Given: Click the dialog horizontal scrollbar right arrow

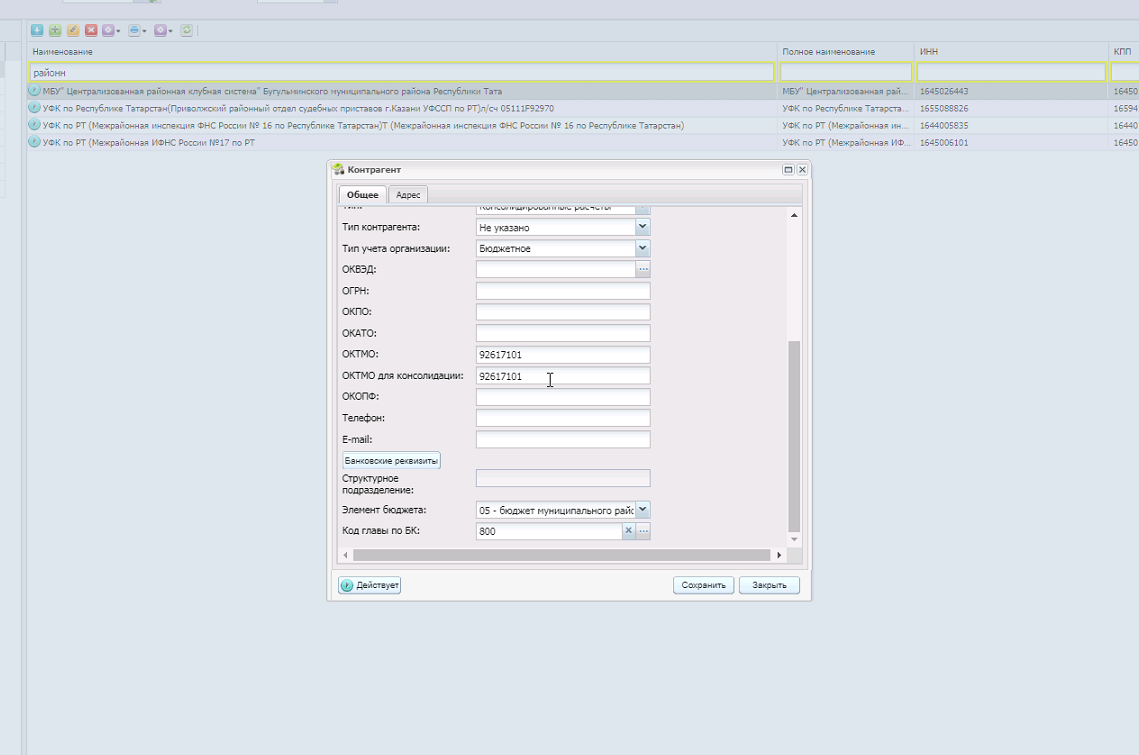Looking at the screenshot, I should 779,555.
